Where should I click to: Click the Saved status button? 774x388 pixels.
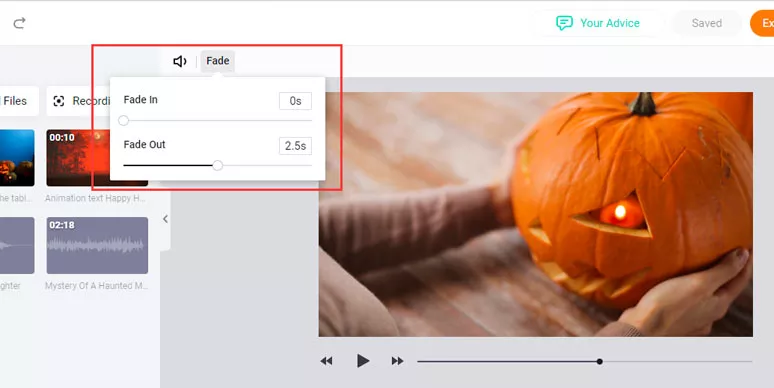[x=706, y=23]
